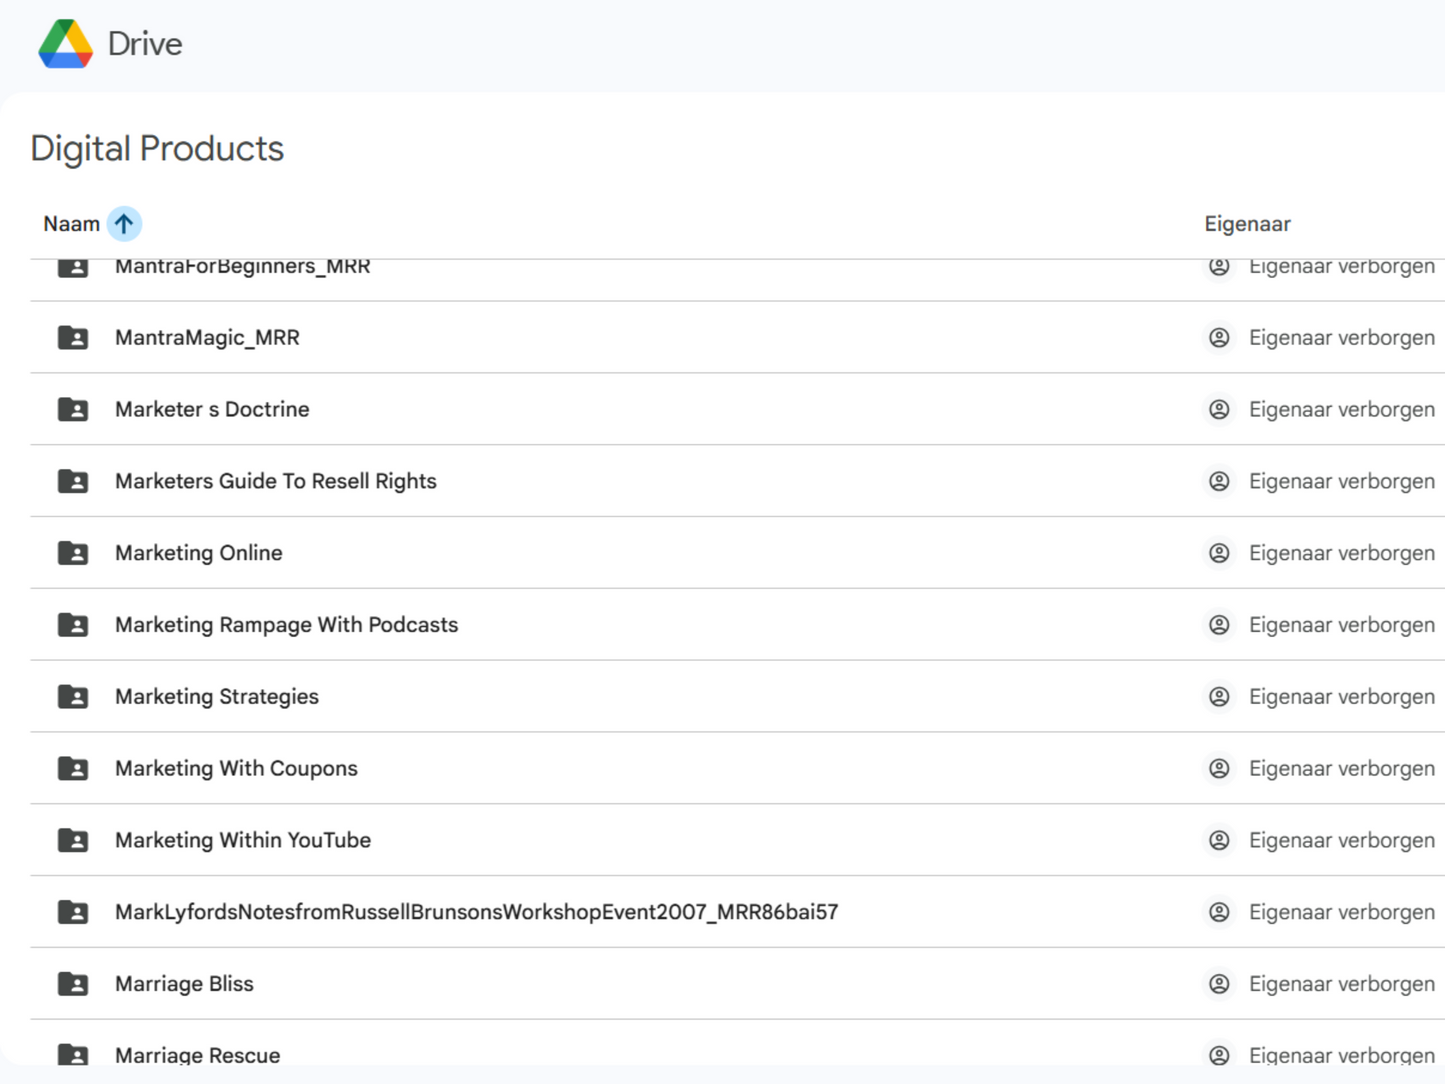Image resolution: width=1445 pixels, height=1084 pixels.
Task: Click the folder icon for Marketing Strategies
Action: 73,697
